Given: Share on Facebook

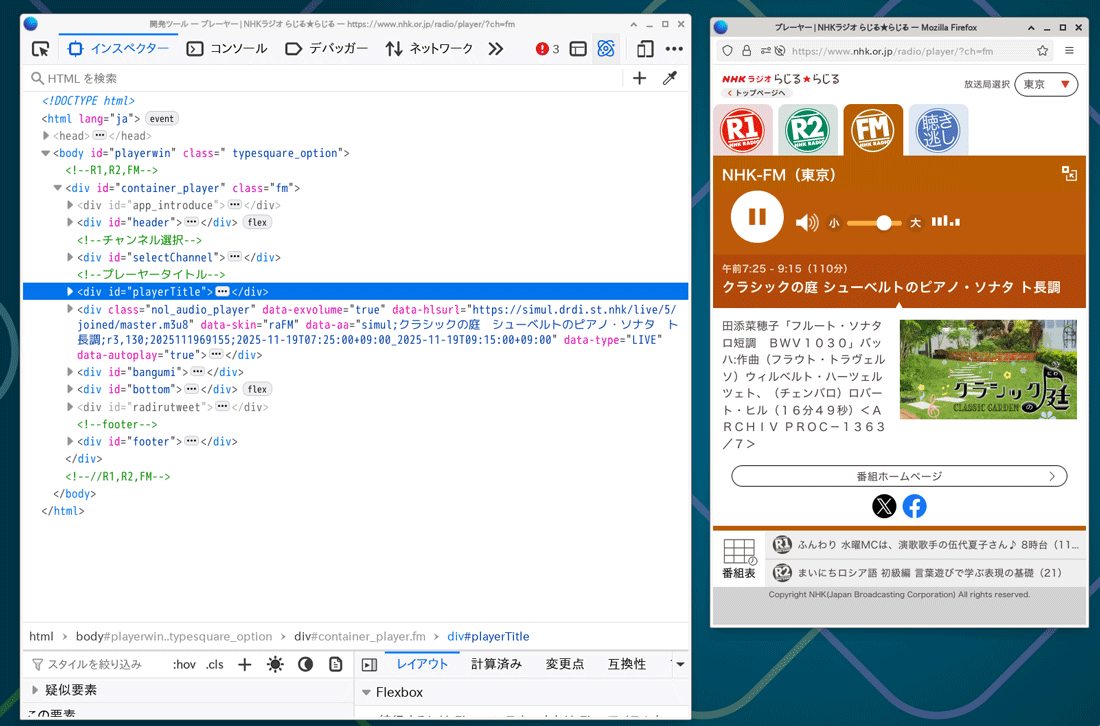Looking at the screenshot, I should coord(914,506).
